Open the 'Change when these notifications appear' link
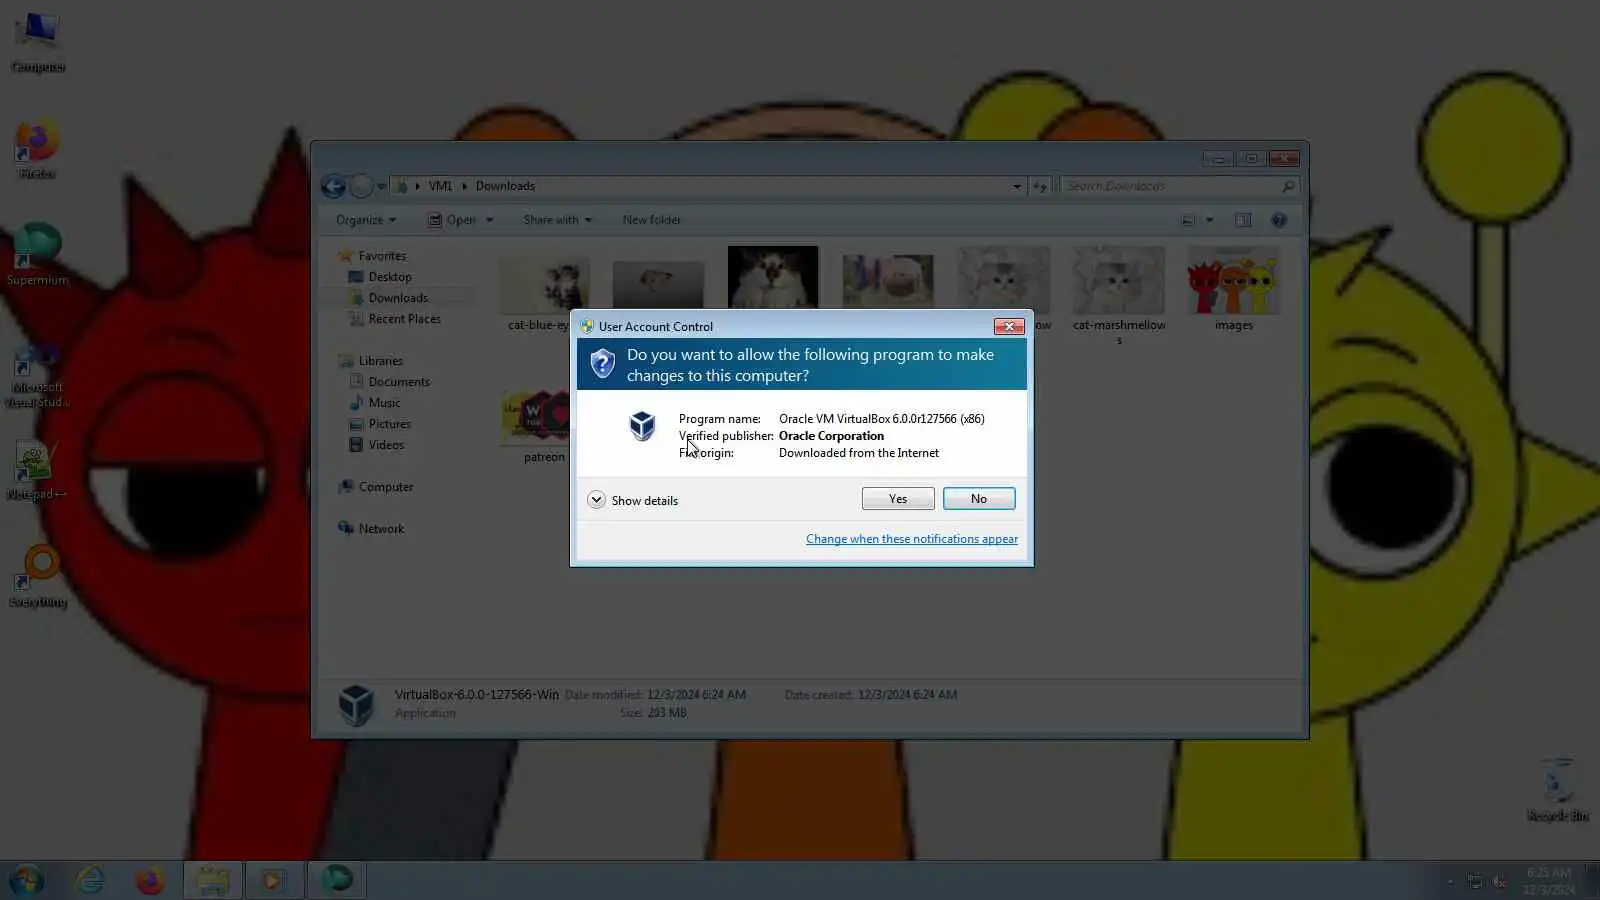The image size is (1600, 900). 912,539
